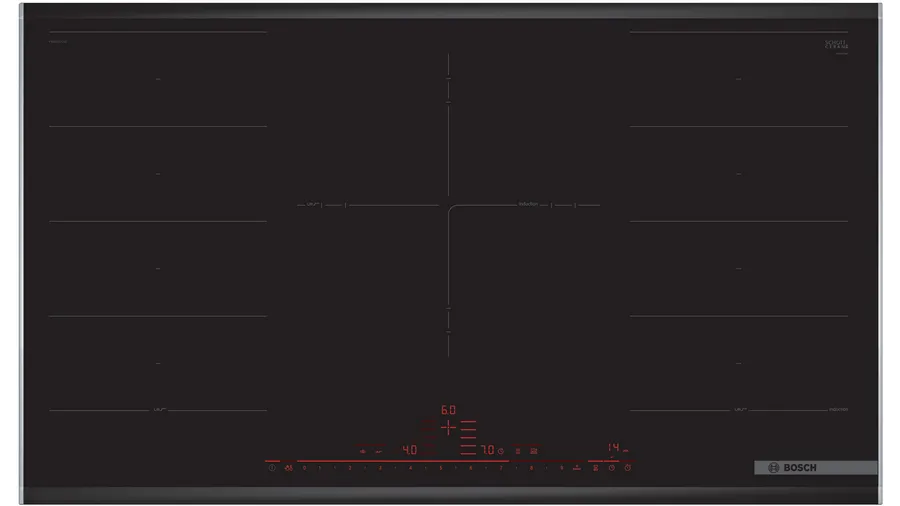The image size is (900, 506).
Task: Select the zone showing 7.0
Action: tap(487, 450)
